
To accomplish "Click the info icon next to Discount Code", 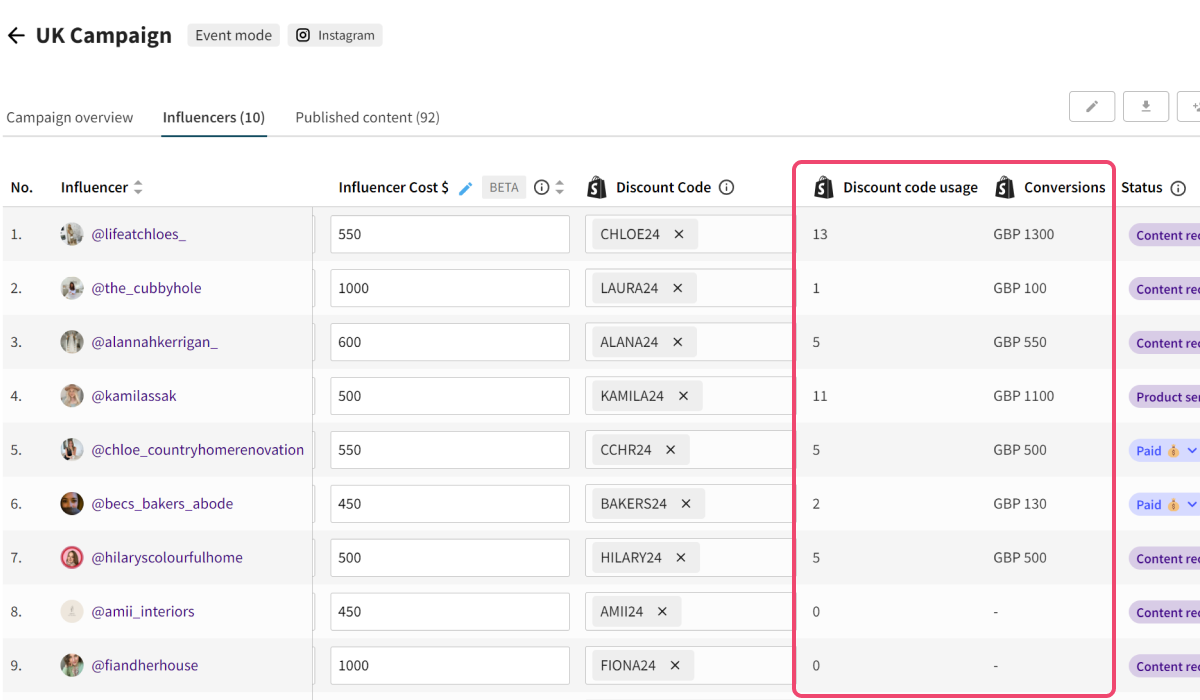I will tap(726, 187).
